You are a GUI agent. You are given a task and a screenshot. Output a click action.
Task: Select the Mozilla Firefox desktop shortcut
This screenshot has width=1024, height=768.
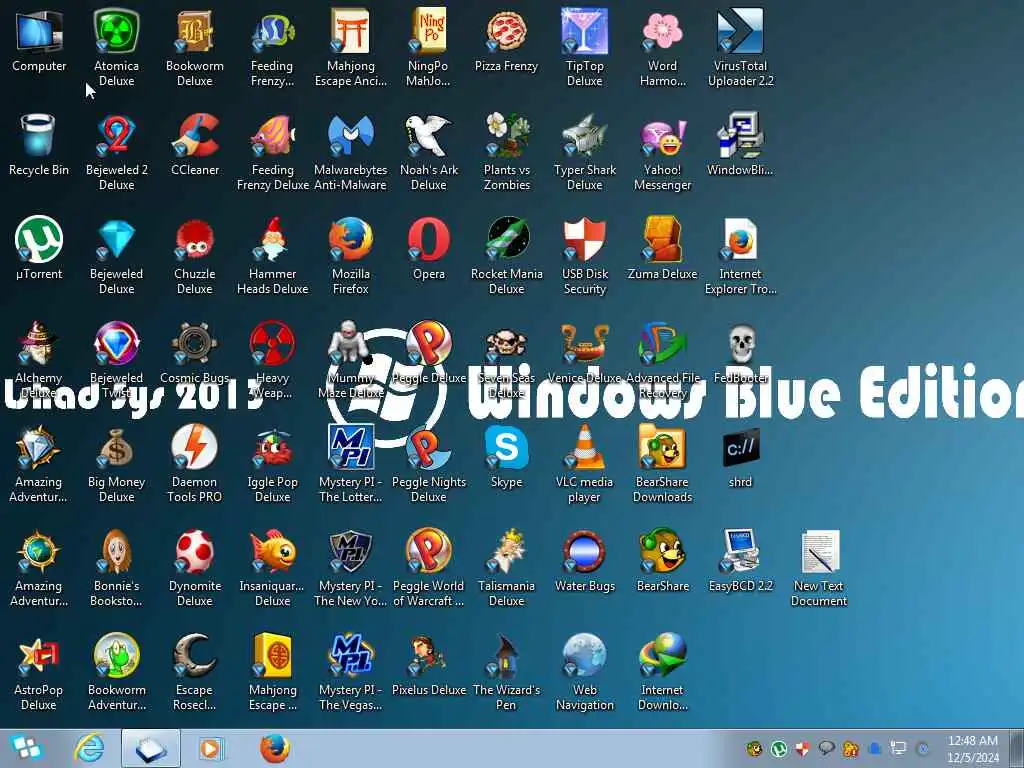351,255
